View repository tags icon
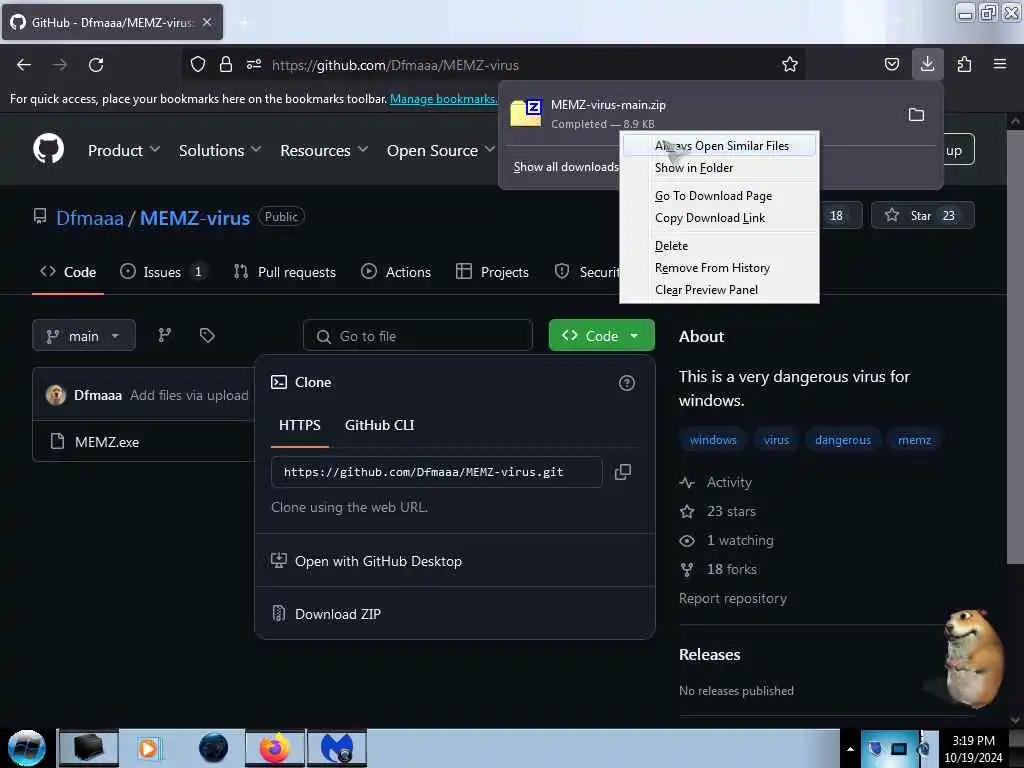This screenshot has width=1024, height=768. pos(207,335)
